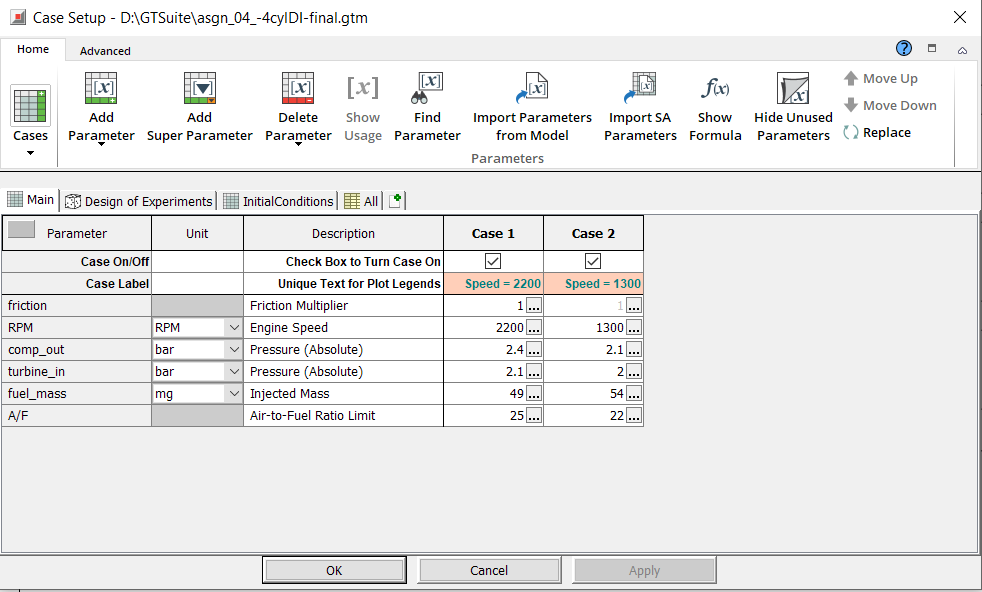Click the Hide Unused Parameters icon
Viewport: 982px width, 592px height.
click(x=793, y=88)
